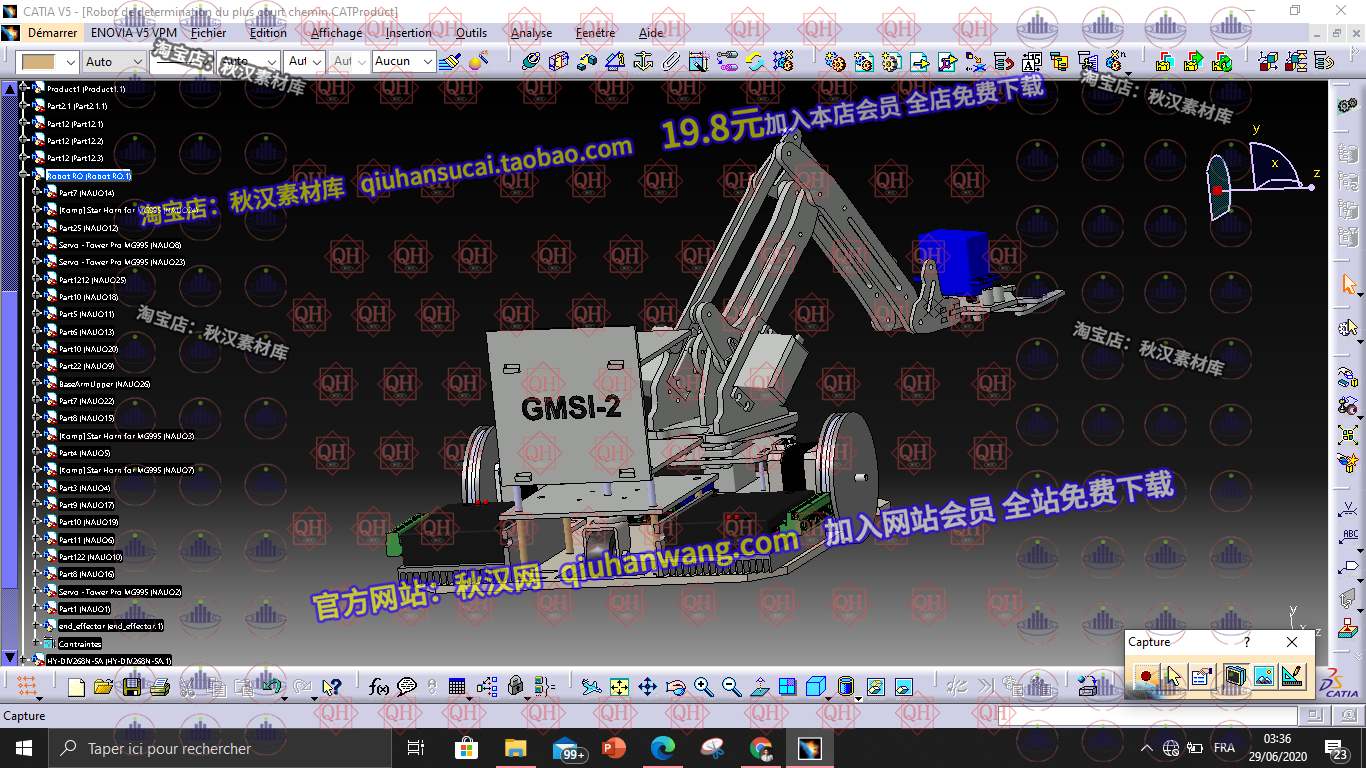This screenshot has width=1366, height=768.
Task: Click the Save diskette icon
Action: (x=131, y=687)
